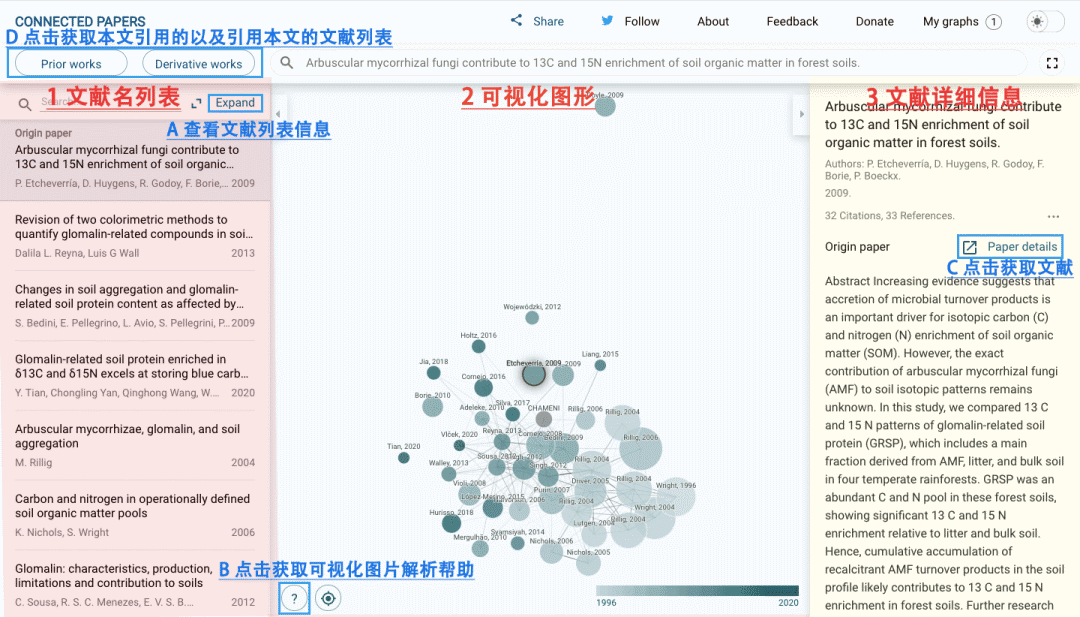Viewport: 1080px width, 617px height.
Task: Click the external link icon in Paper details
Action: coord(970,247)
